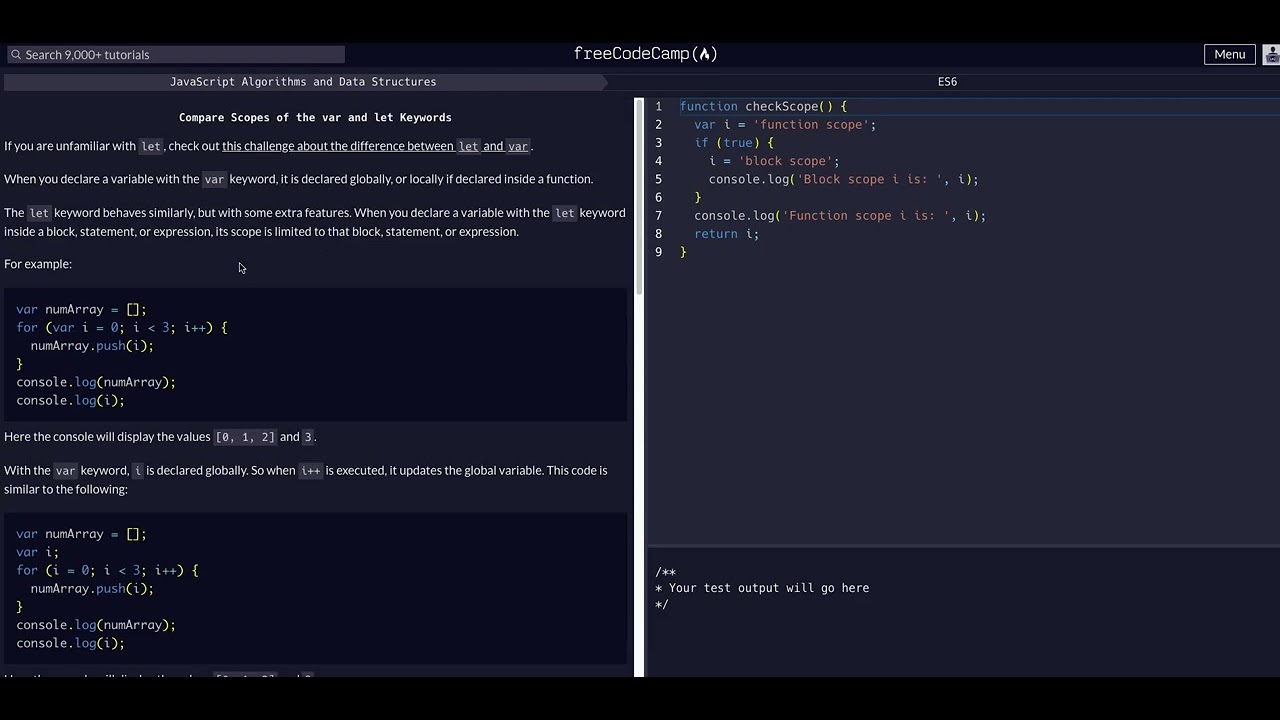Click 'Your test output will go here' text
This screenshot has width=1280, height=720.
[x=769, y=588]
